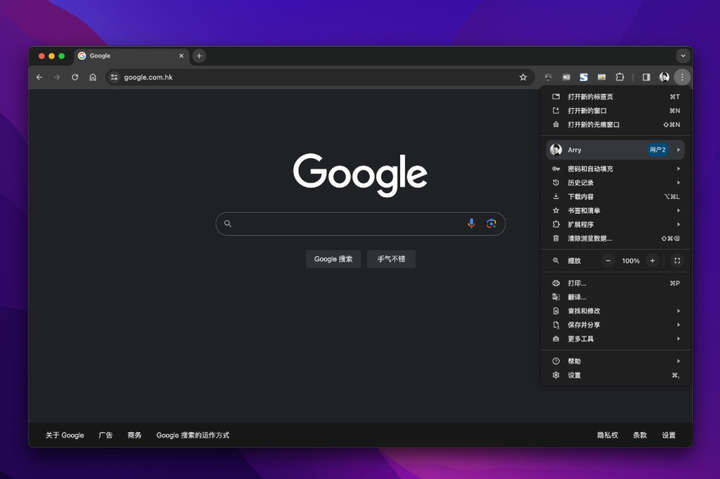Click the forward navigation arrow
The height and width of the screenshot is (479, 720).
point(57,77)
